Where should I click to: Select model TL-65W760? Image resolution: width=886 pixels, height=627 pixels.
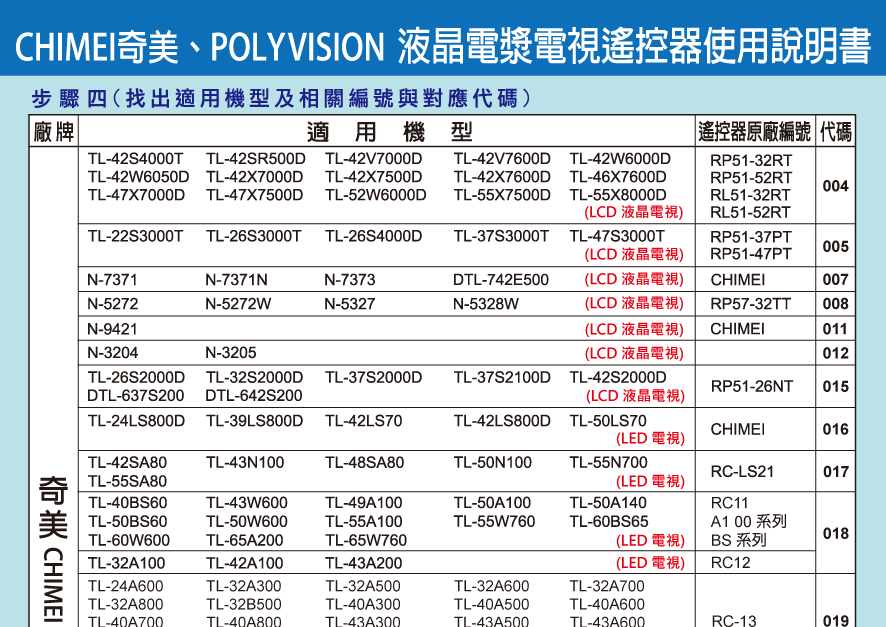[366, 541]
